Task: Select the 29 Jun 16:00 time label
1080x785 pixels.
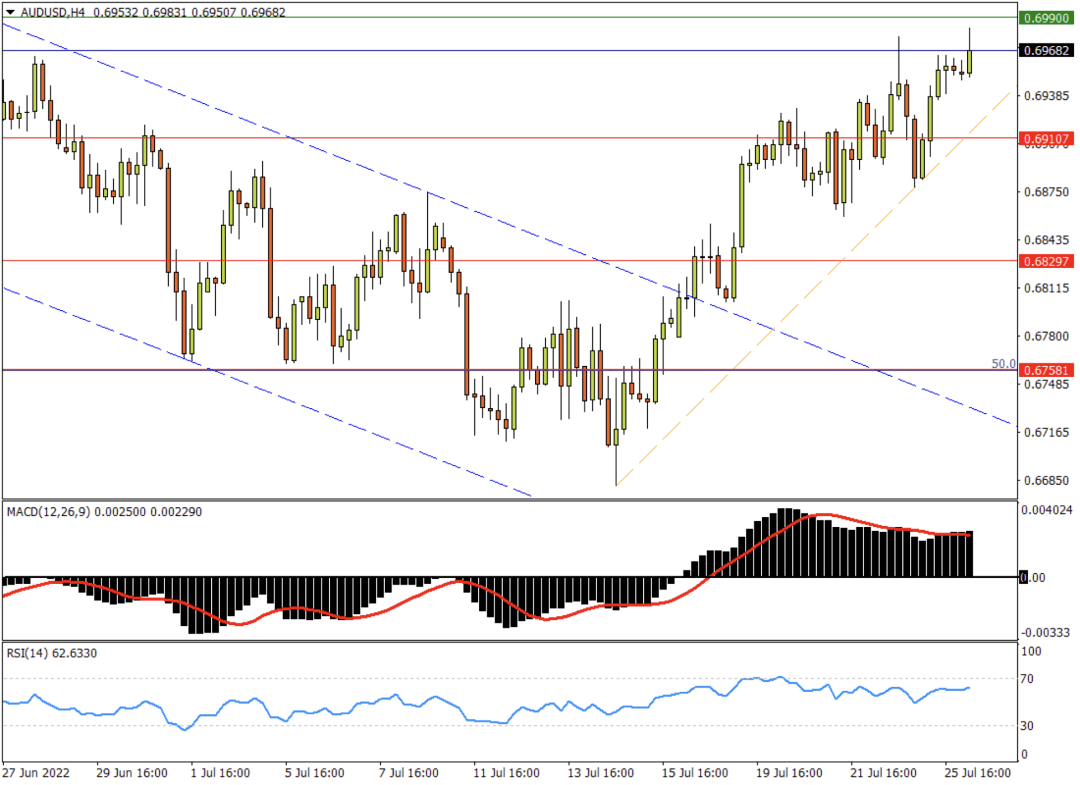Action: 132,772
